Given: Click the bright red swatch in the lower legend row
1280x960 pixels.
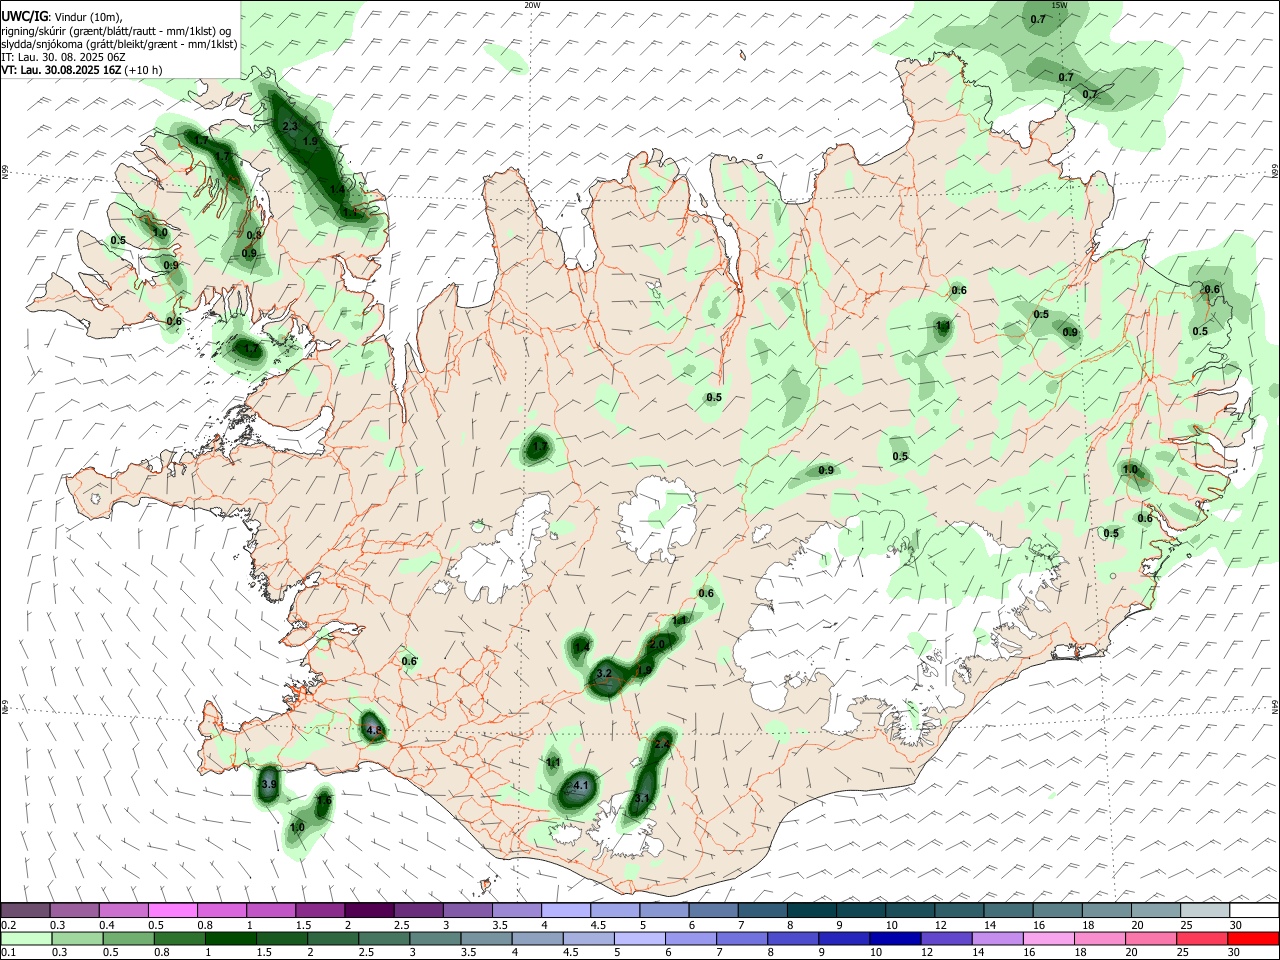Looking at the screenshot, I should (x=1254, y=938).
